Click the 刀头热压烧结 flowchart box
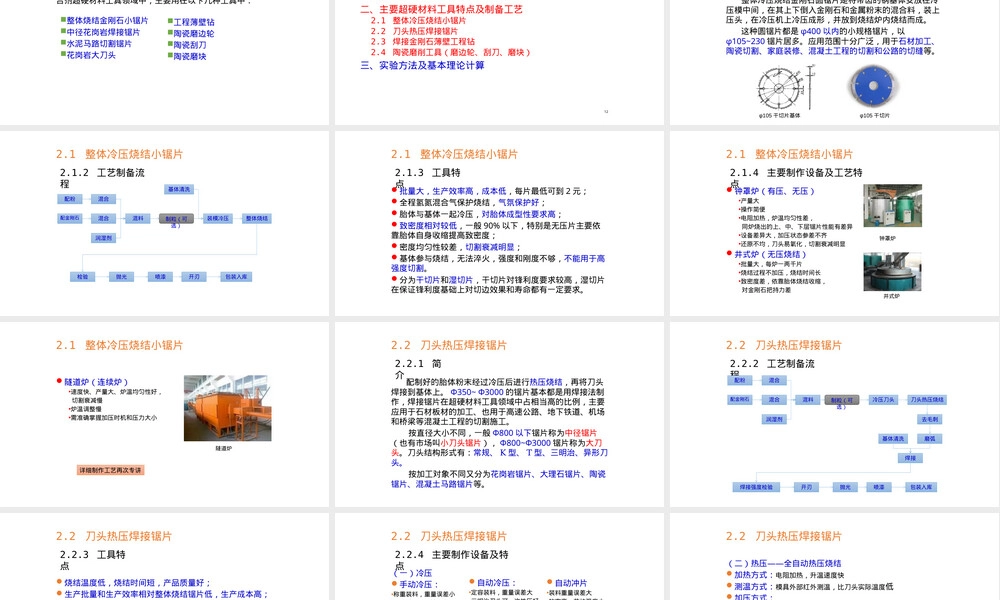This screenshot has height=600, width=1000. [x=927, y=400]
